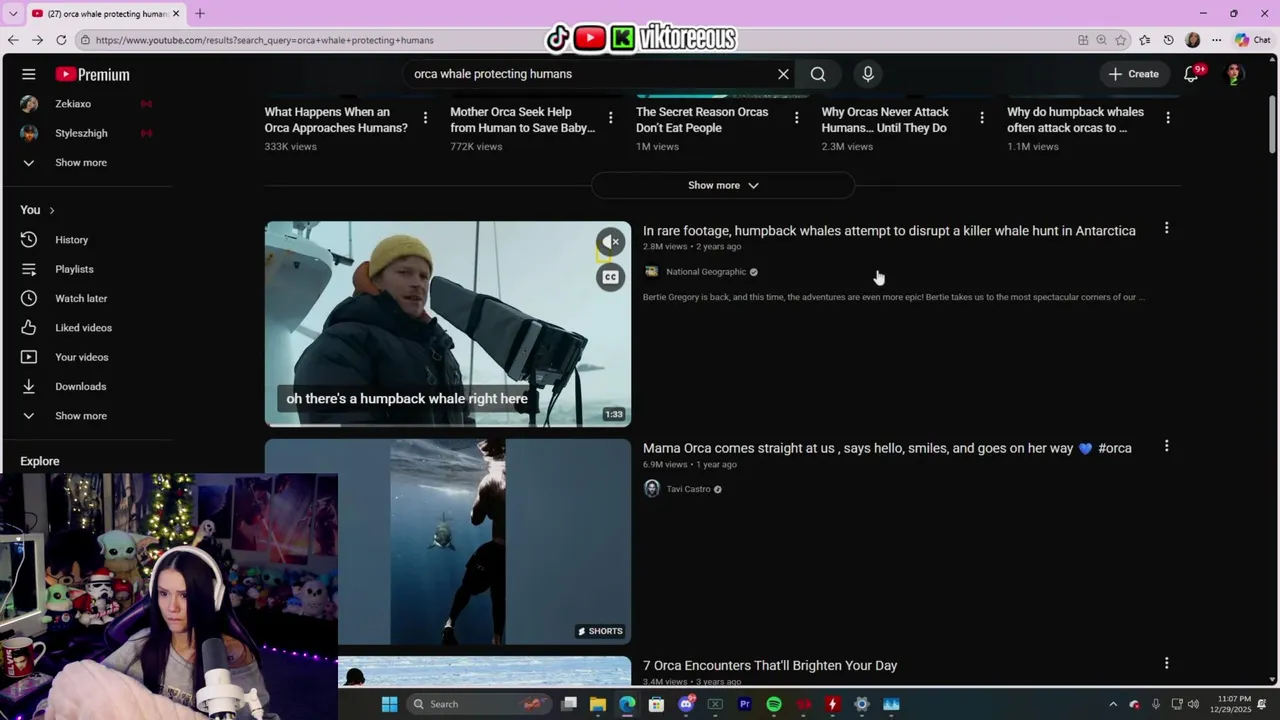The image size is (1280, 720).
Task: Visit the National Geographic channel
Action: [706, 272]
